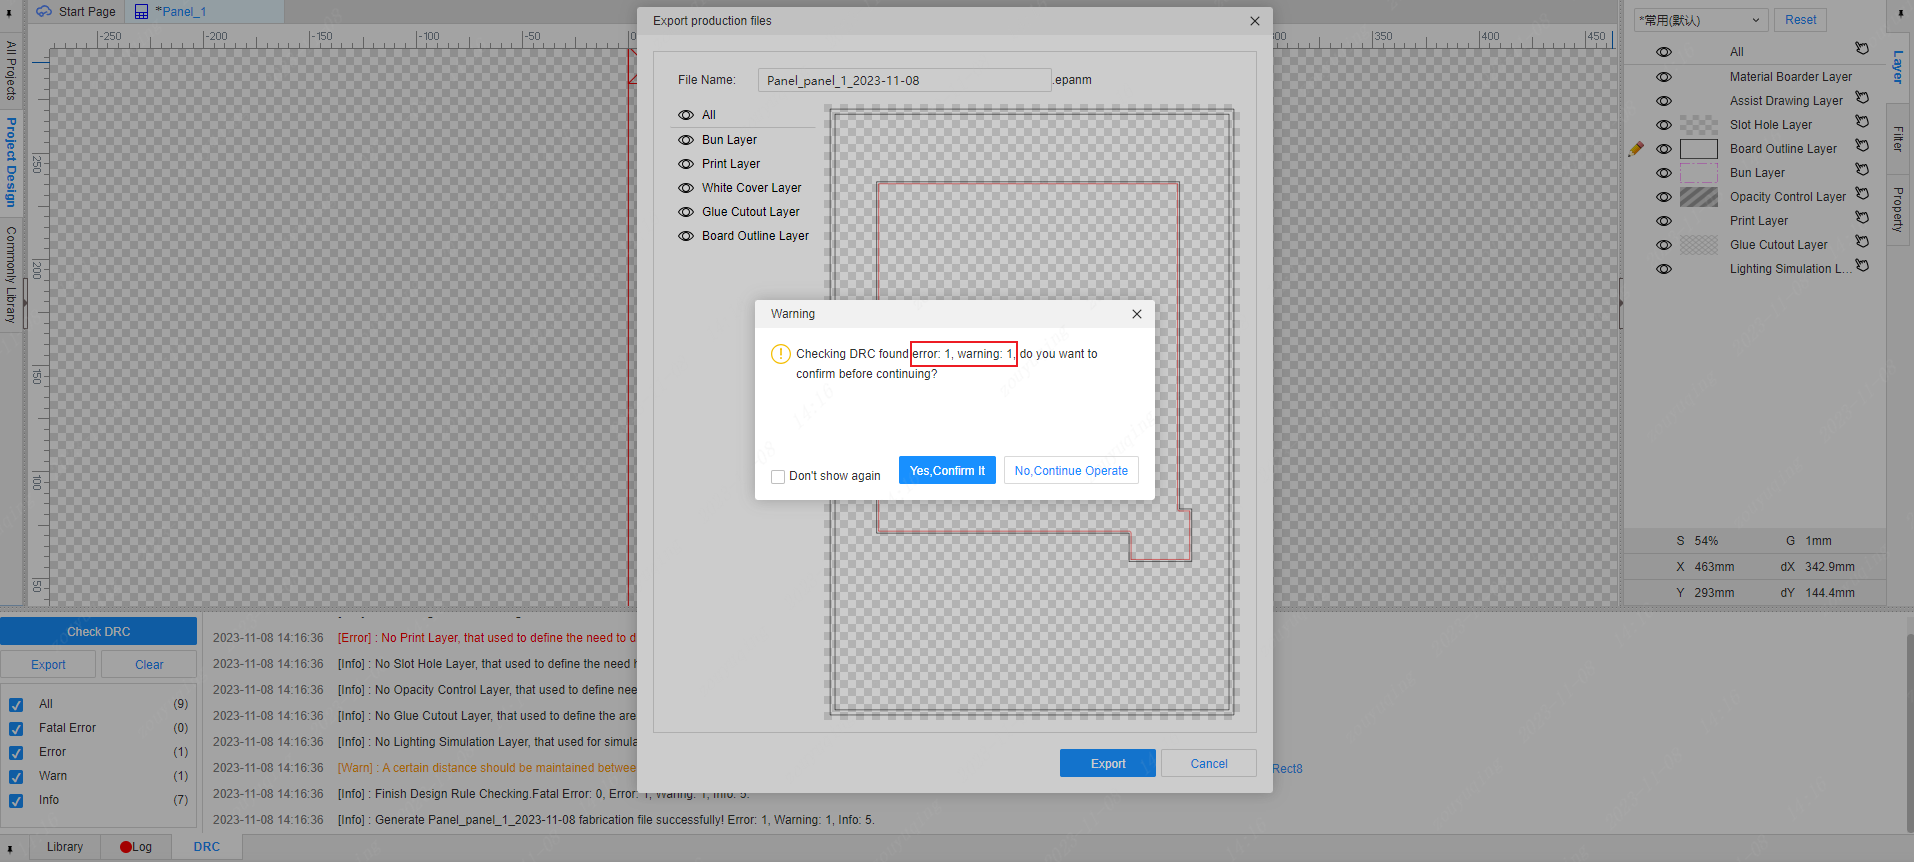Click the Slot Hole Layer checkered swatch
The width and height of the screenshot is (1914, 862).
tap(1699, 125)
